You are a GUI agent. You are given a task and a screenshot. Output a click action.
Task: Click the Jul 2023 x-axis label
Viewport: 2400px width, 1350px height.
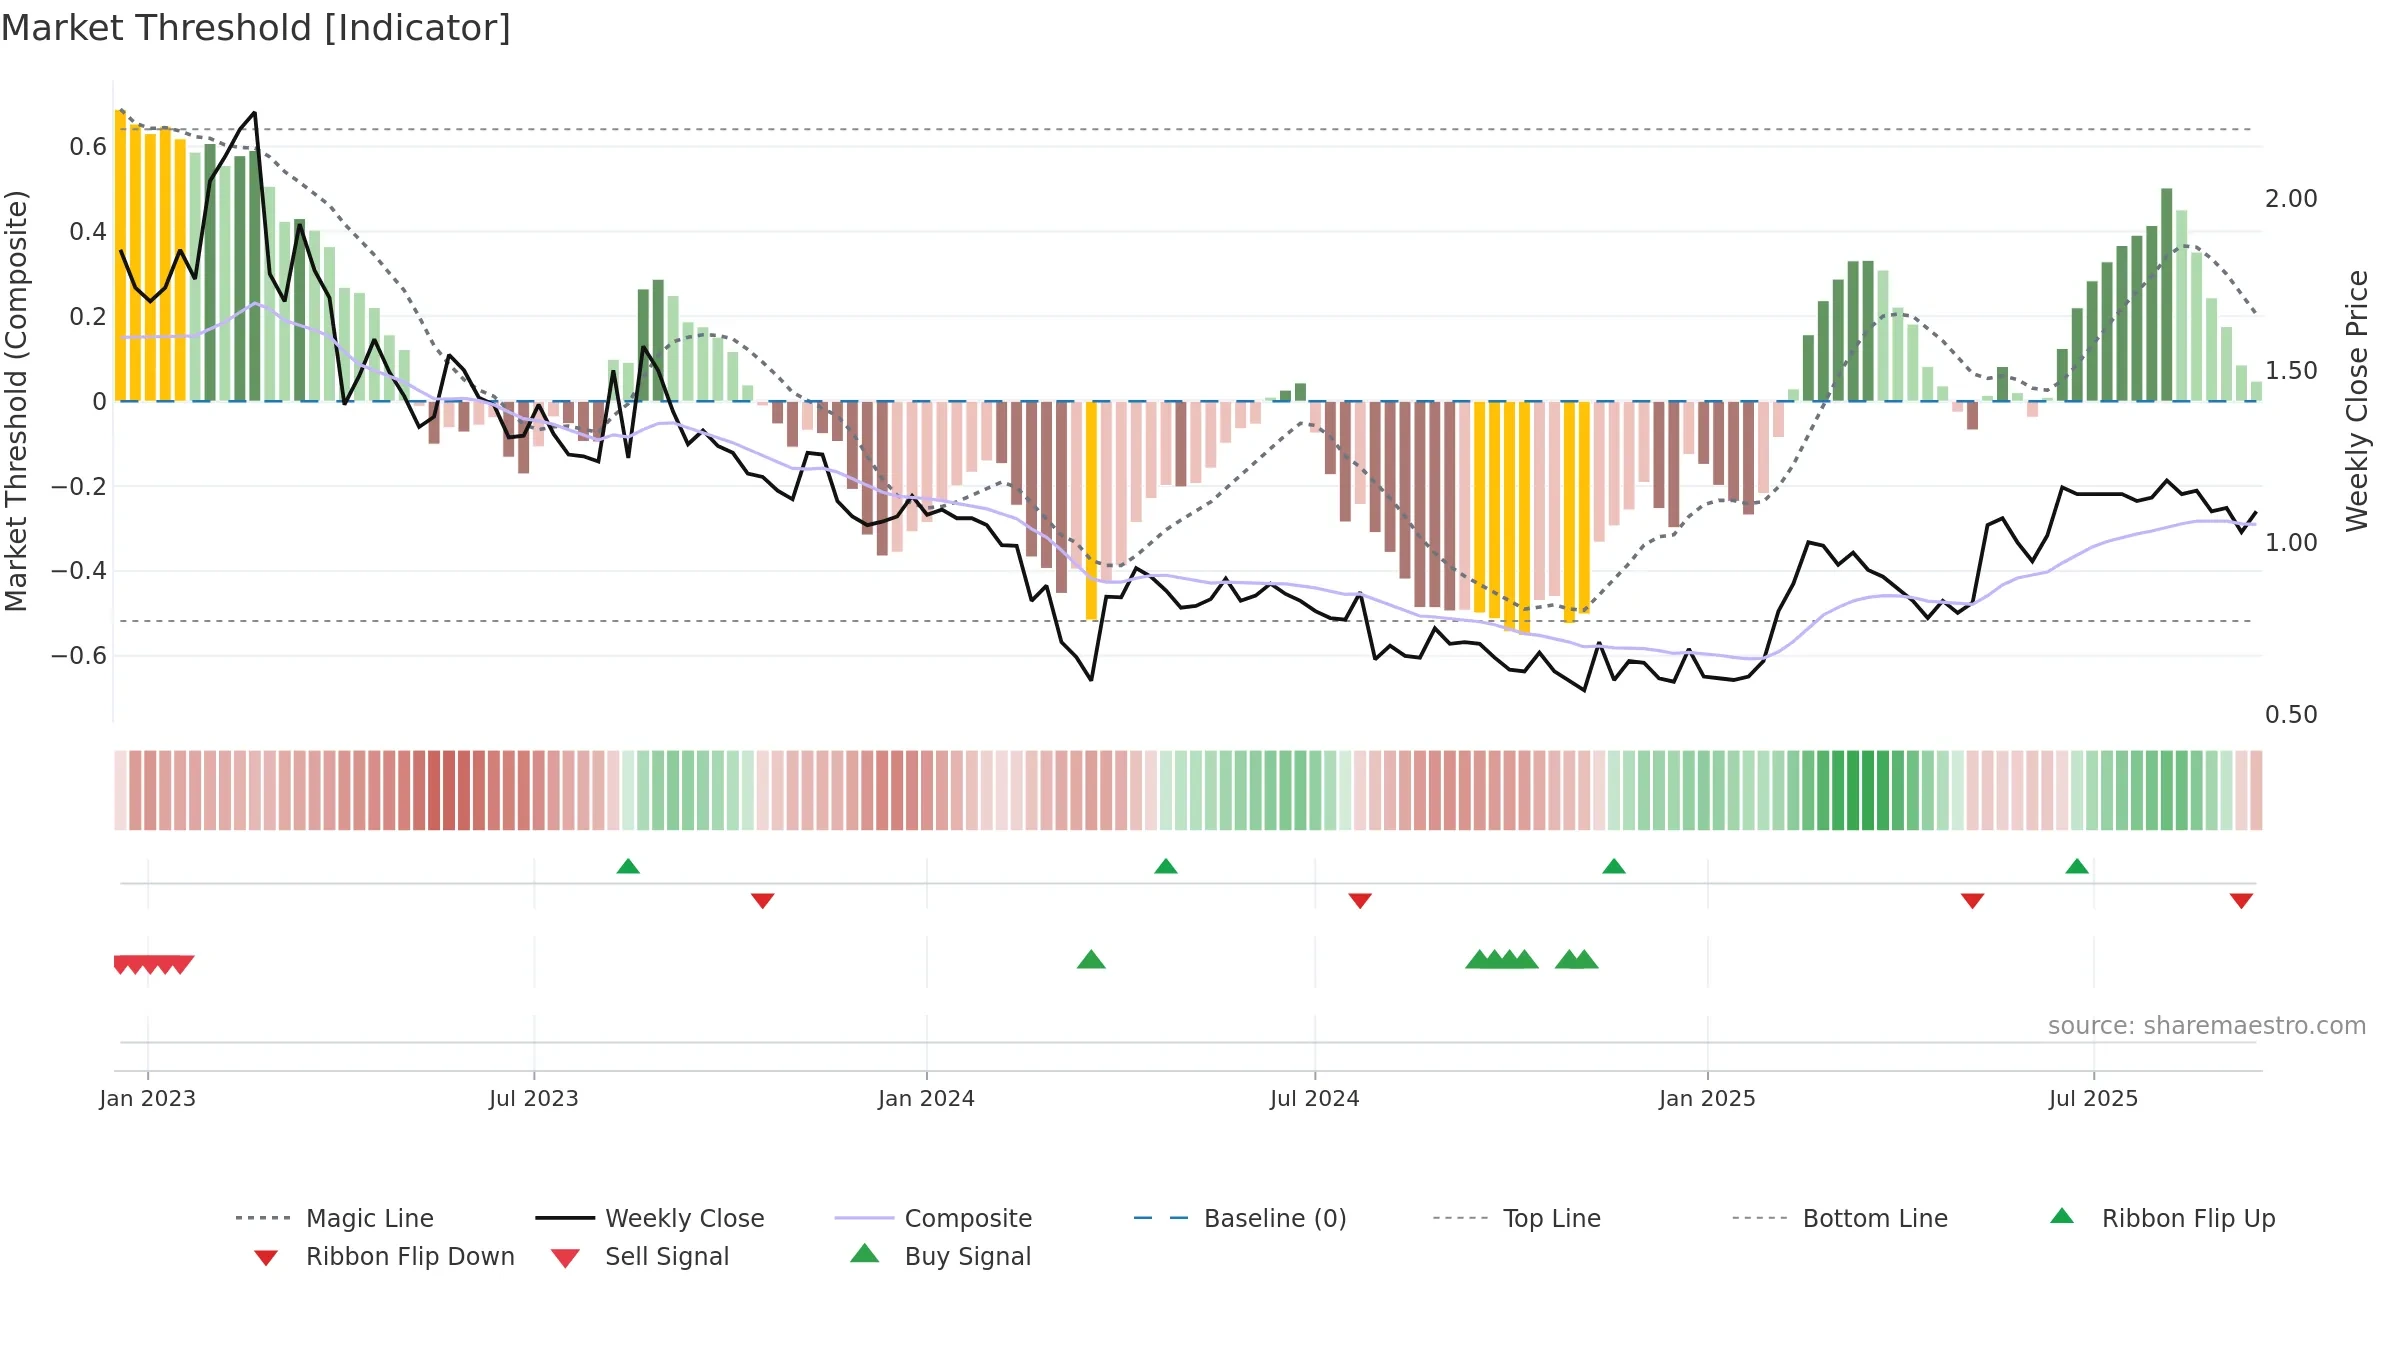[x=534, y=1098]
